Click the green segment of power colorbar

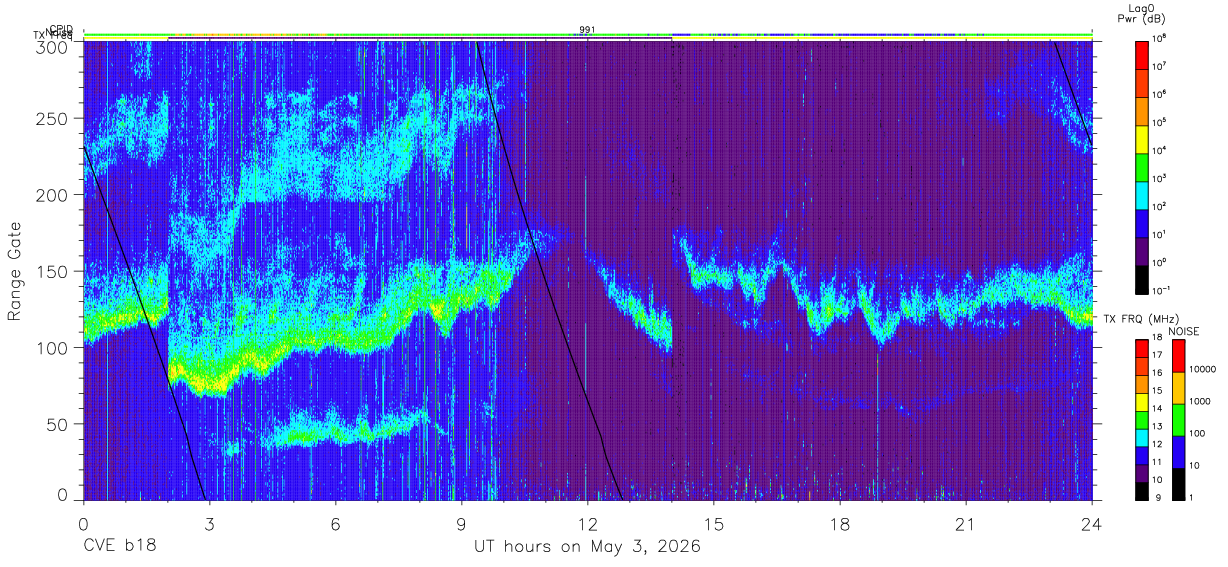[1141, 166]
